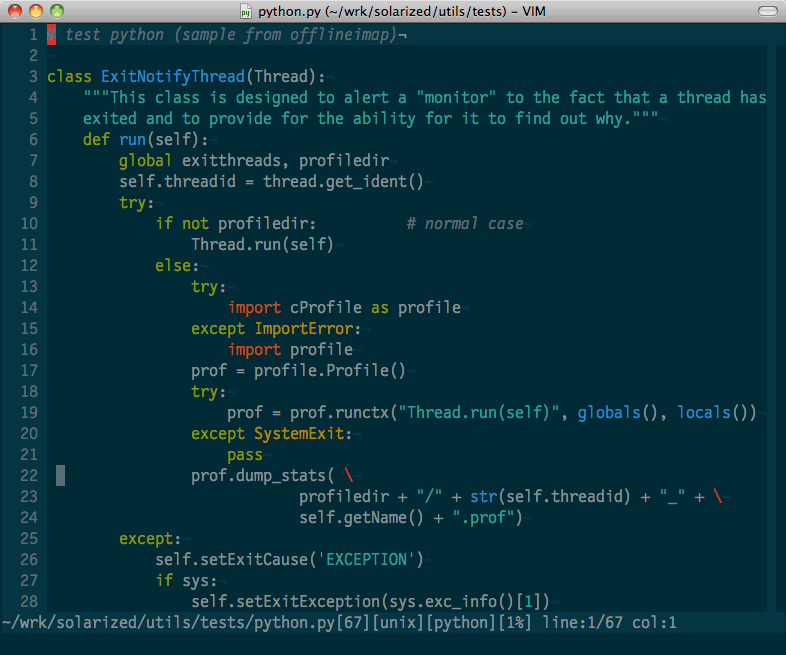Click line number 28 in the gutter
786x655 pixels.
[x=28, y=602]
